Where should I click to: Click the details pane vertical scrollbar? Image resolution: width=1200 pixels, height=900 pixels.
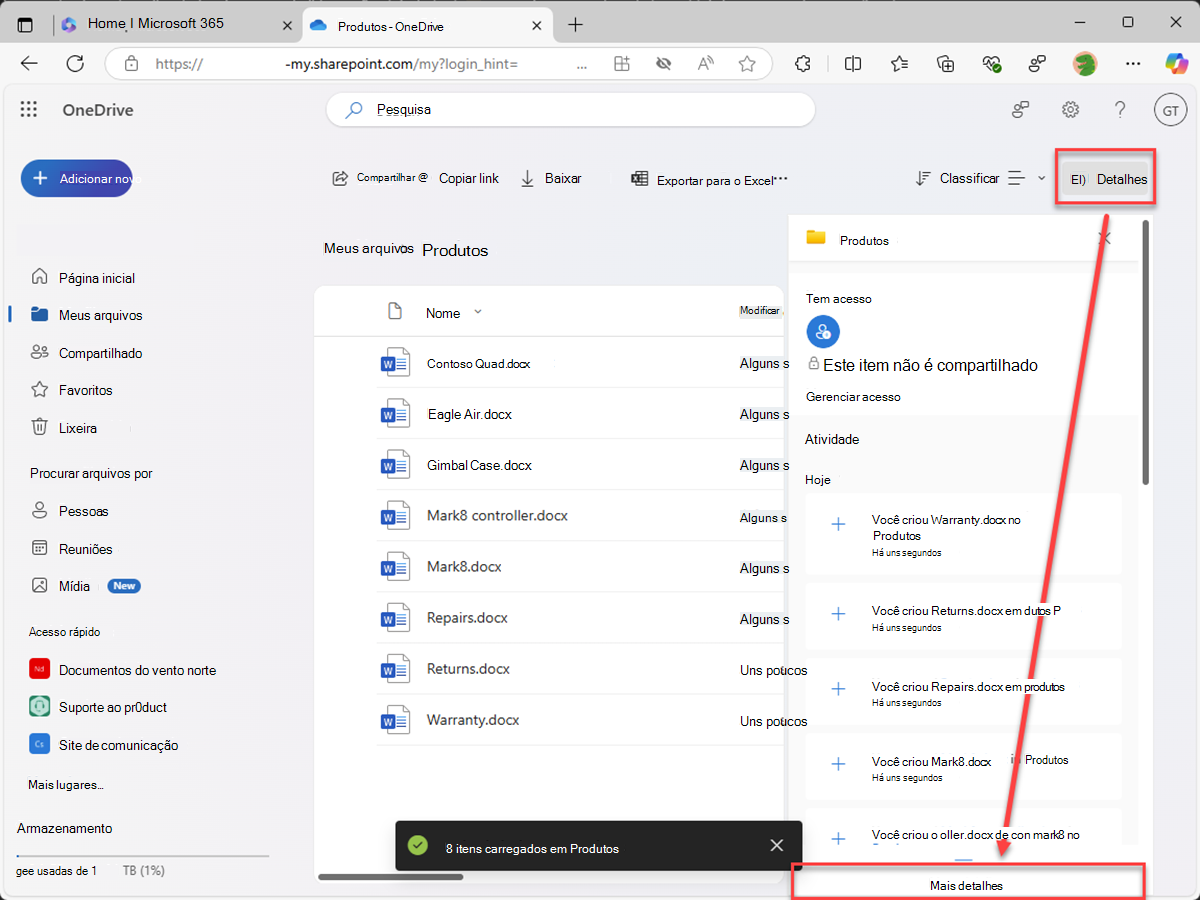(x=1145, y=352)
